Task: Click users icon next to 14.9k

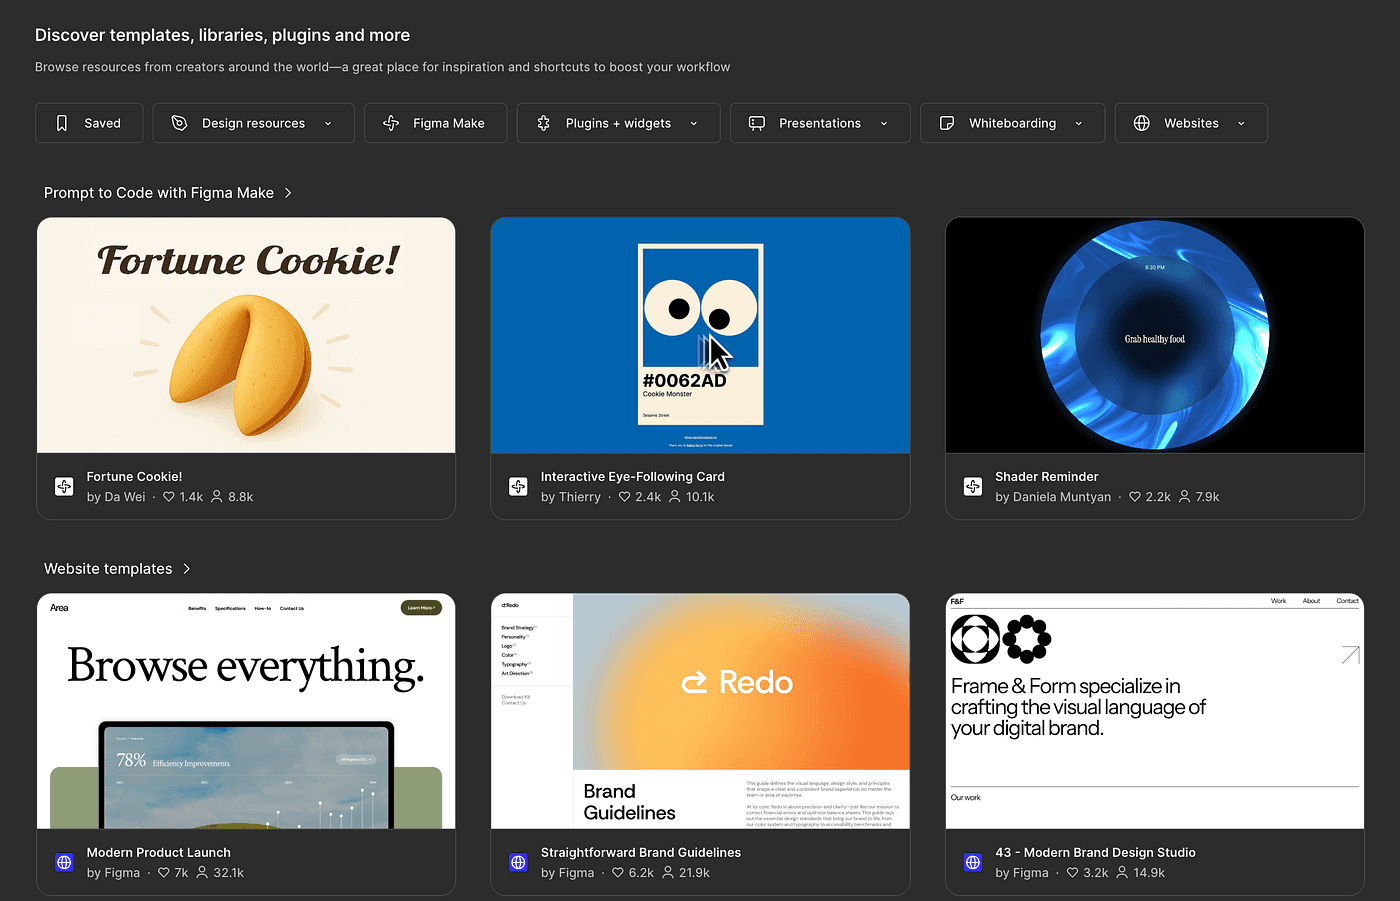Action: point(1122,873)
